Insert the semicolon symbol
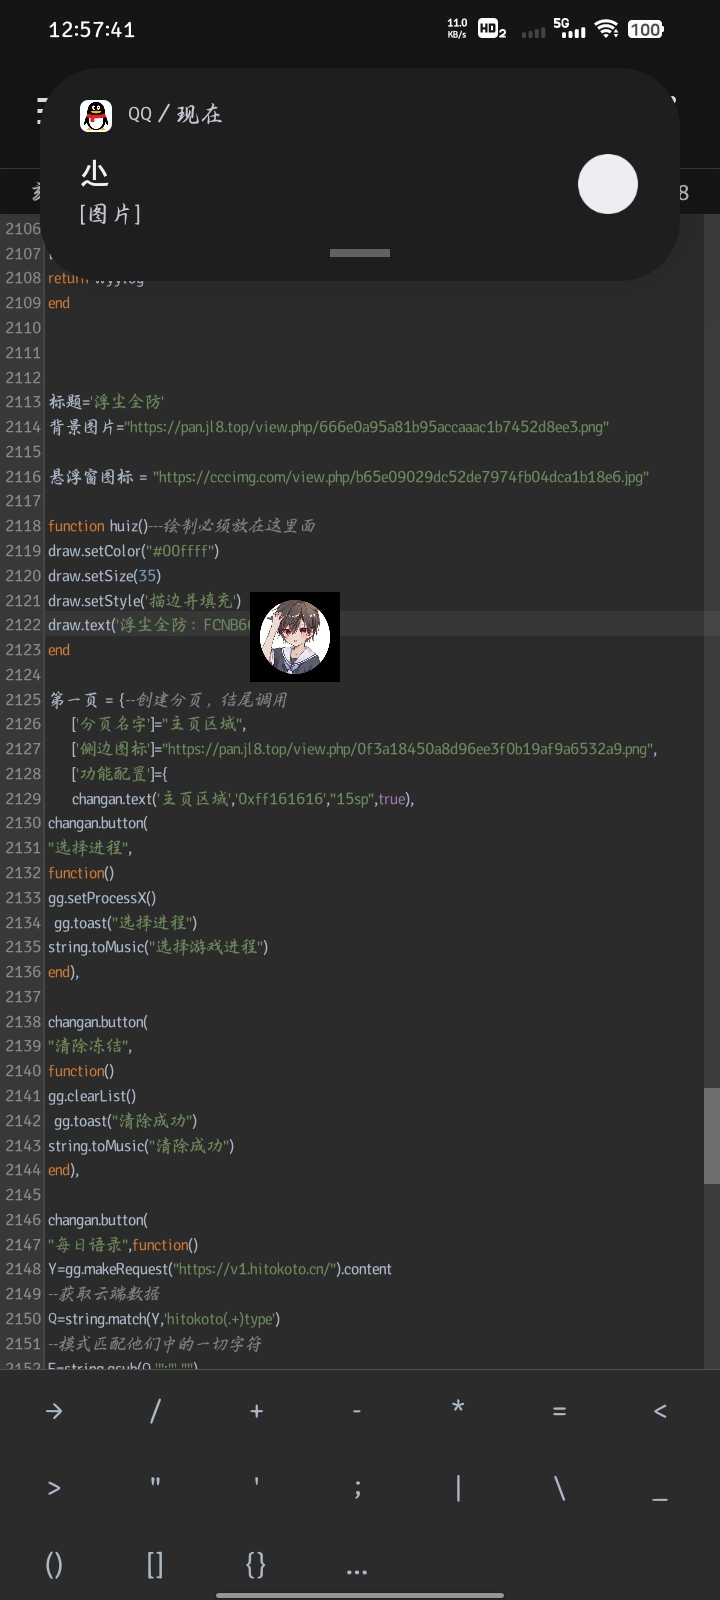 357,1488
